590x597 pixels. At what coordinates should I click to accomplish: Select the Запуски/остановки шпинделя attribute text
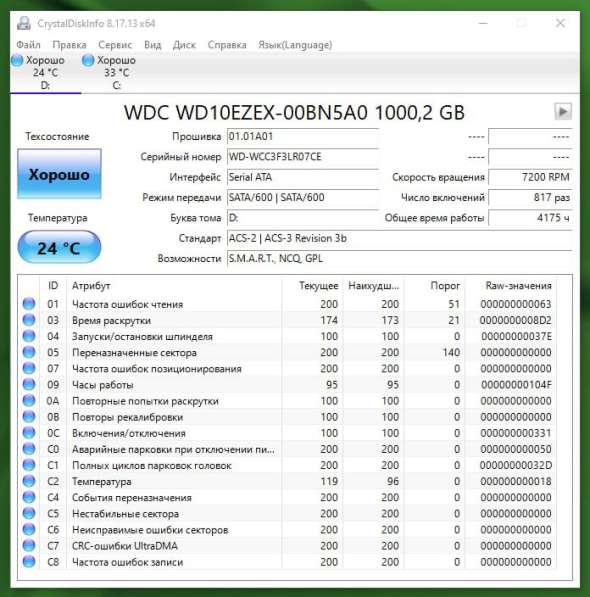142,337
